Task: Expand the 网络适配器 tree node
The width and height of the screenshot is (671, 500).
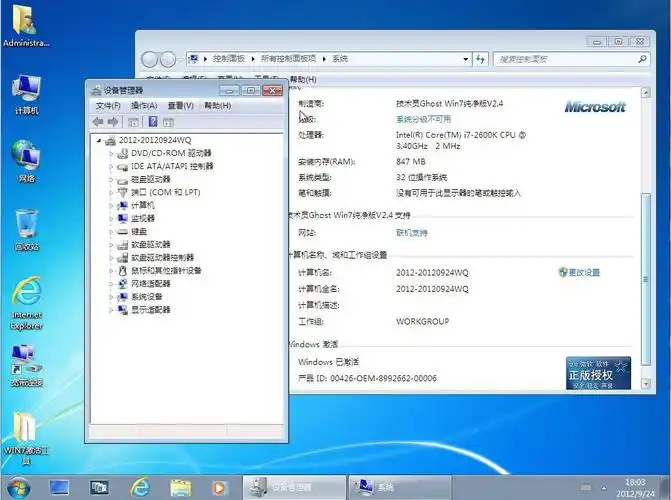Action: (x=110, y=283)
